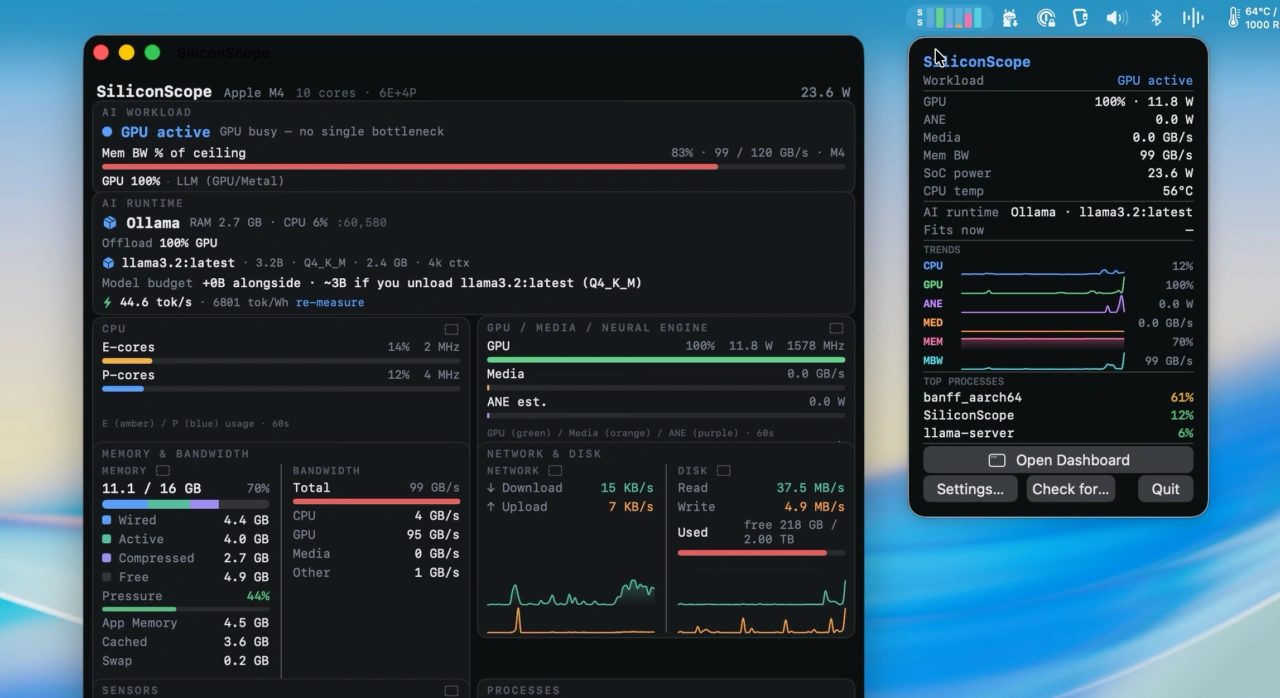Select the MEM trend row
The width and height of the screenshot is (1280, 698).
pyautogui.click(x=1058, y=342)
